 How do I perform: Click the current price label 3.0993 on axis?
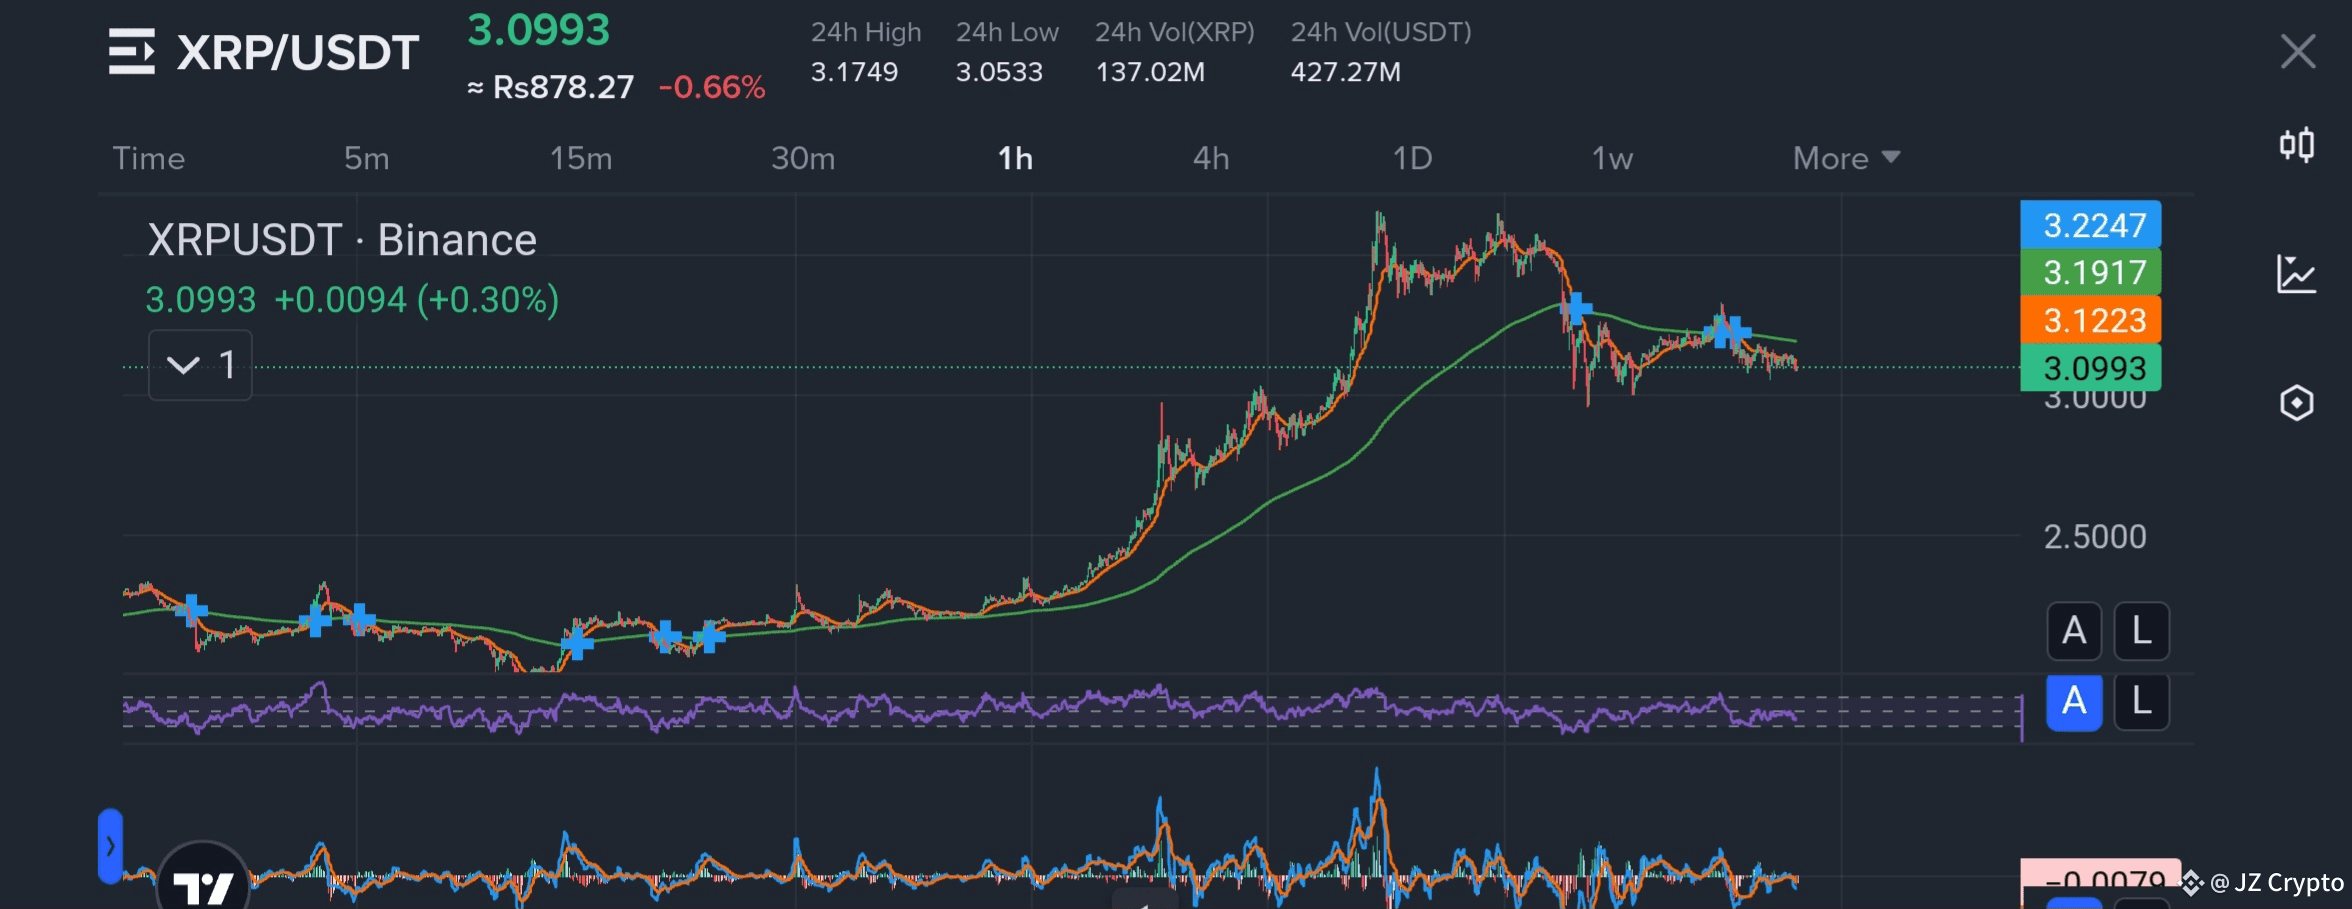[2091, 368]
